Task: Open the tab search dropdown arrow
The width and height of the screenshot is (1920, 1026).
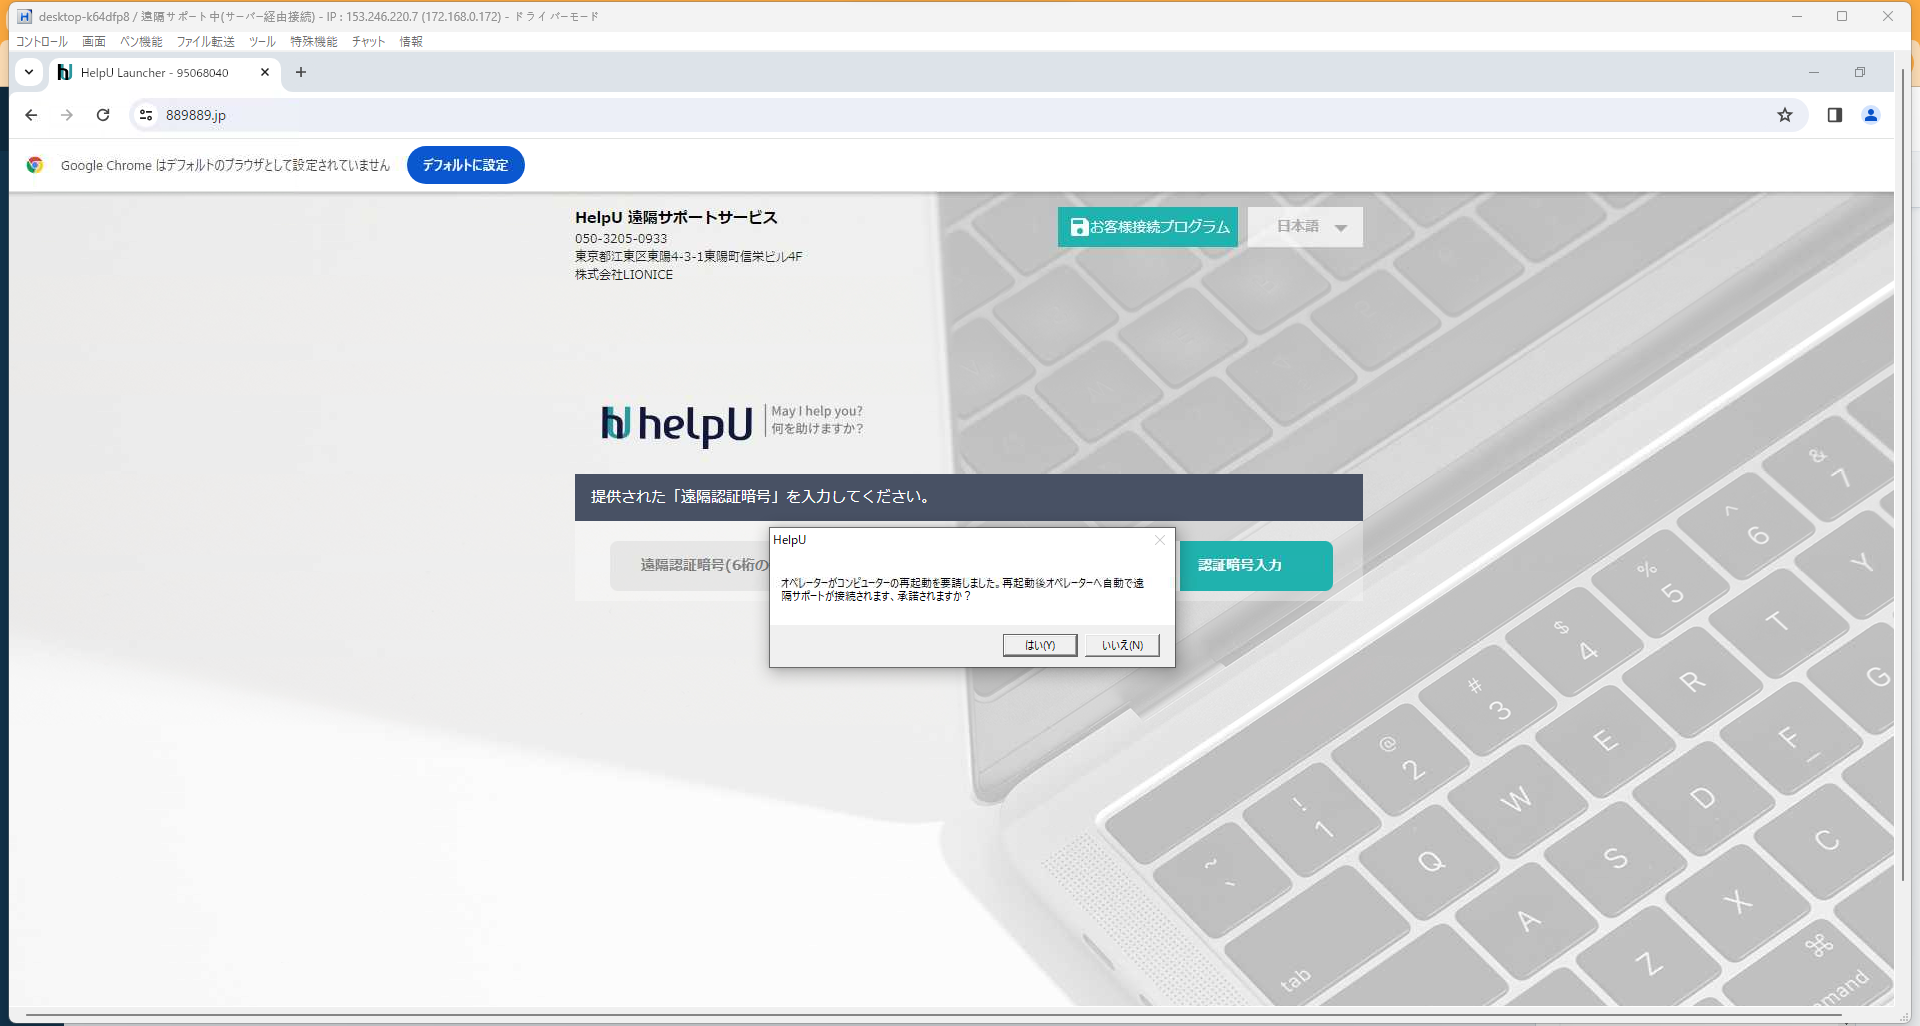Action: [29, 72]
